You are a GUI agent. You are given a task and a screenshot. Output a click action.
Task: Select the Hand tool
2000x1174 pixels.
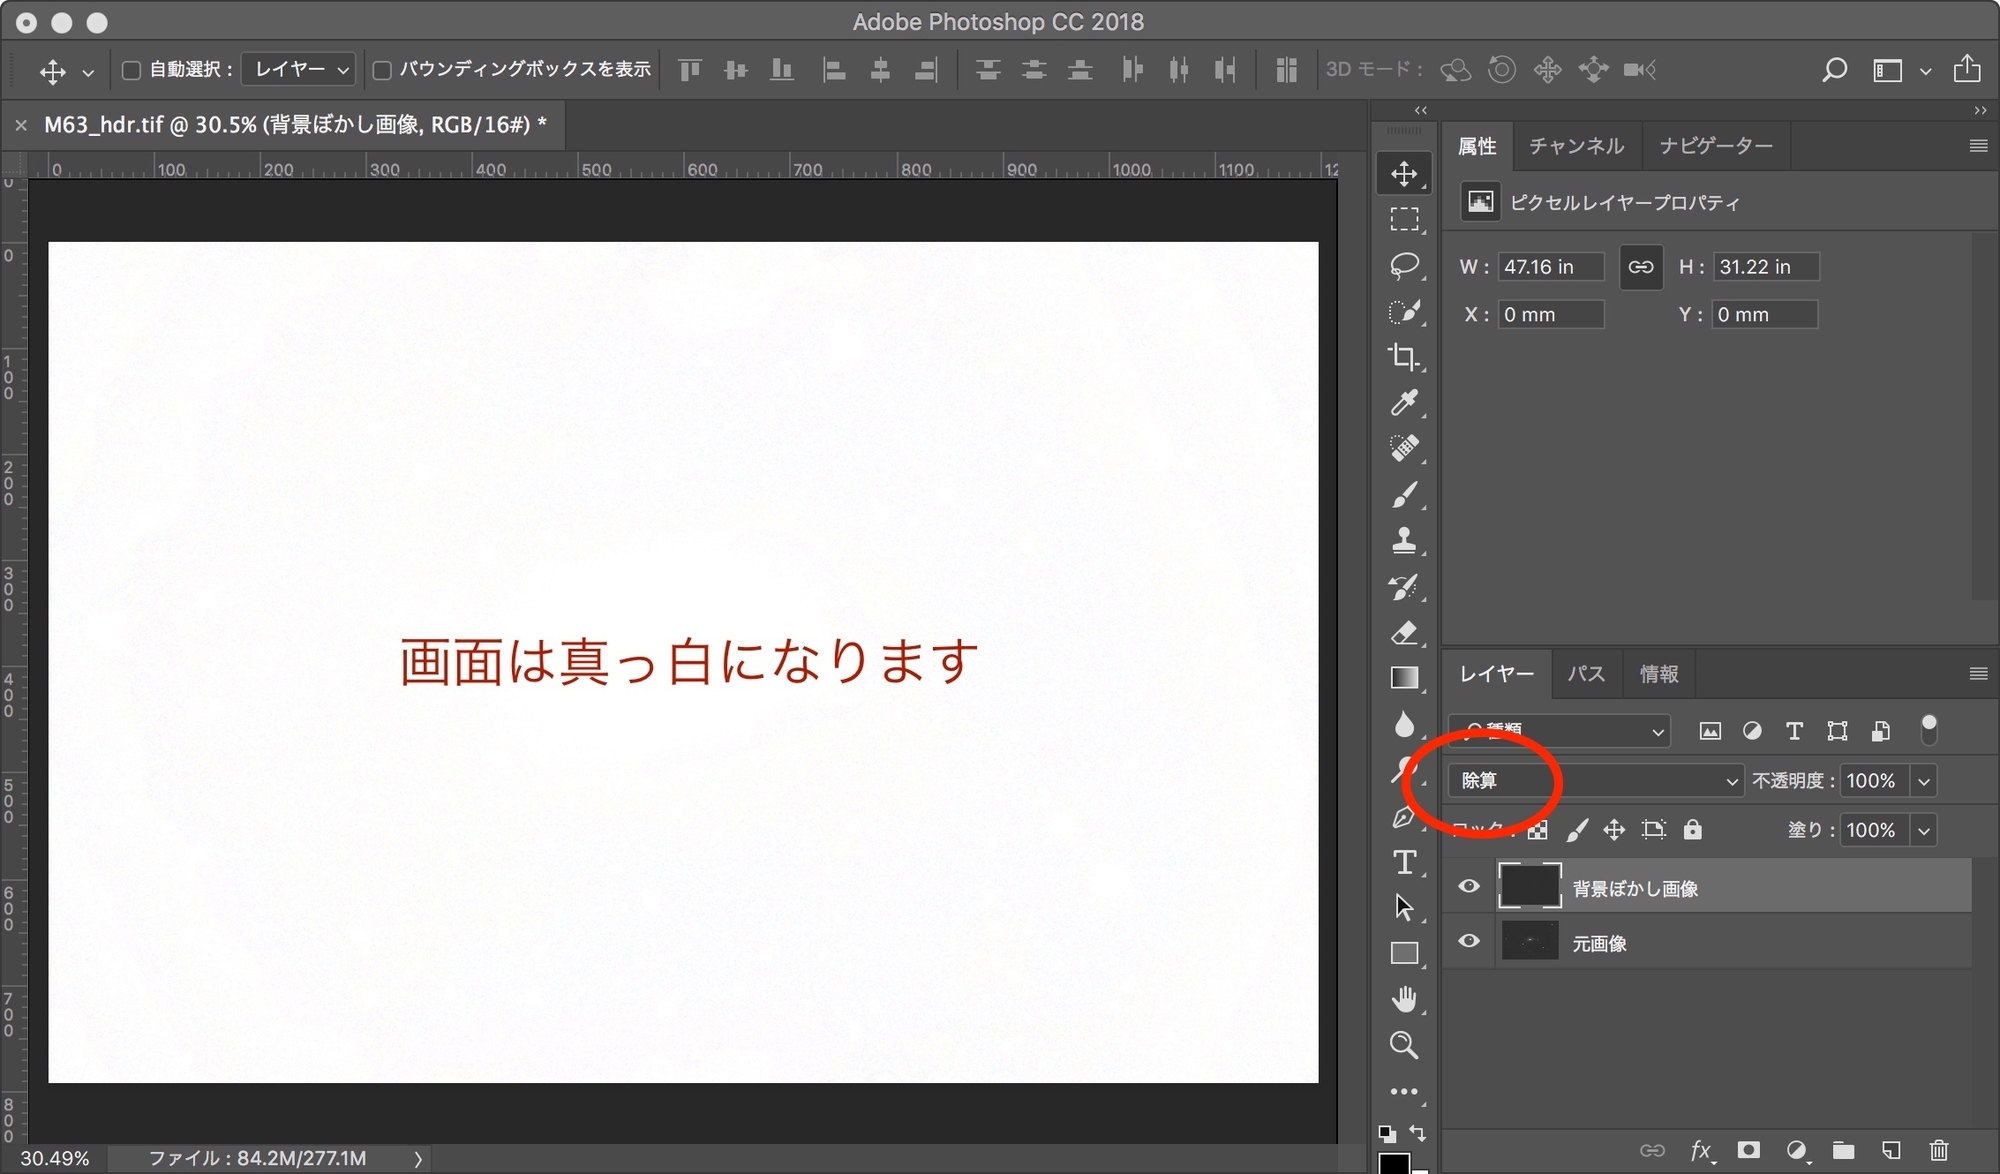pos(1404,999)
